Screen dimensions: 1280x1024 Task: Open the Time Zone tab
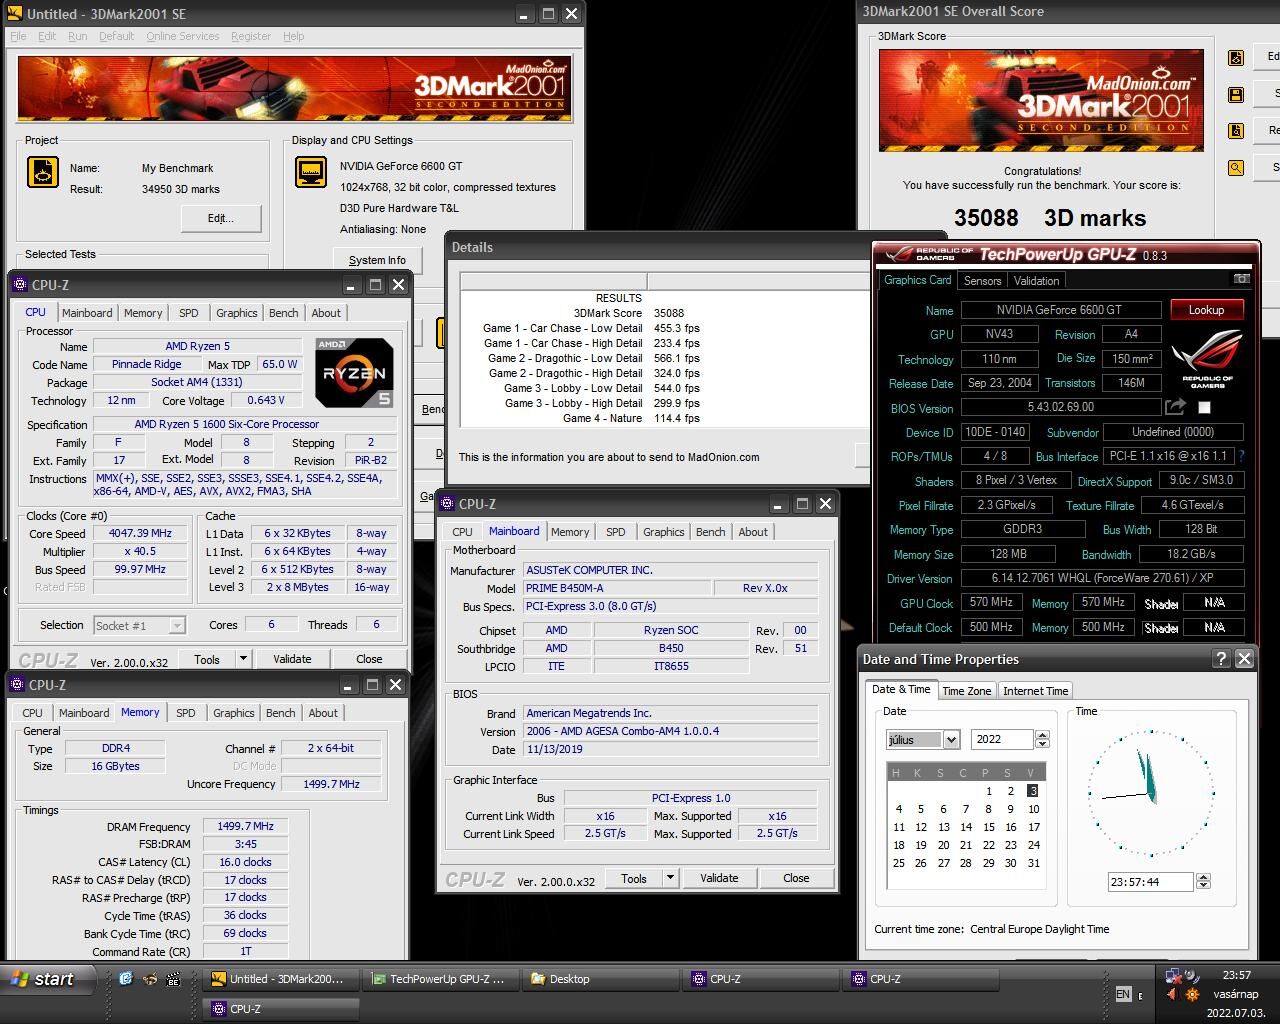coord(966,691)
